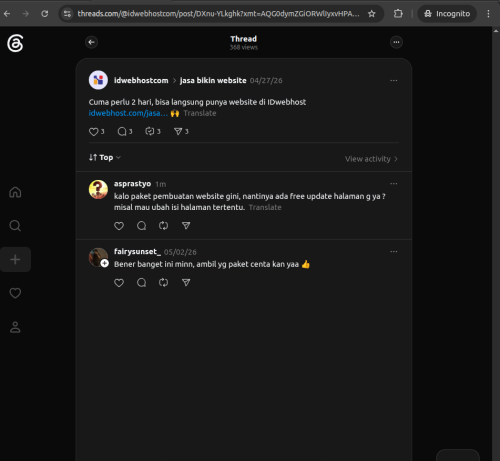Open thread header more options menu

(x=396, y=42)
